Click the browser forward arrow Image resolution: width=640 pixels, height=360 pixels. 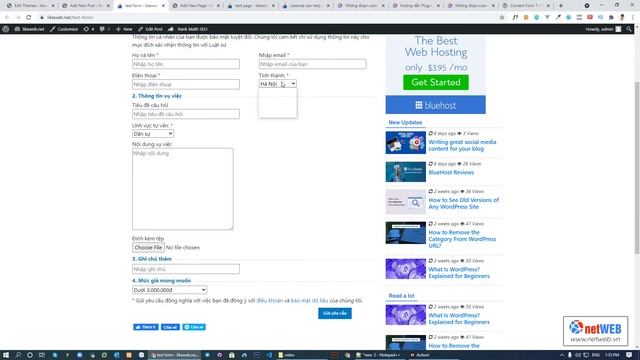pos(18,18)
